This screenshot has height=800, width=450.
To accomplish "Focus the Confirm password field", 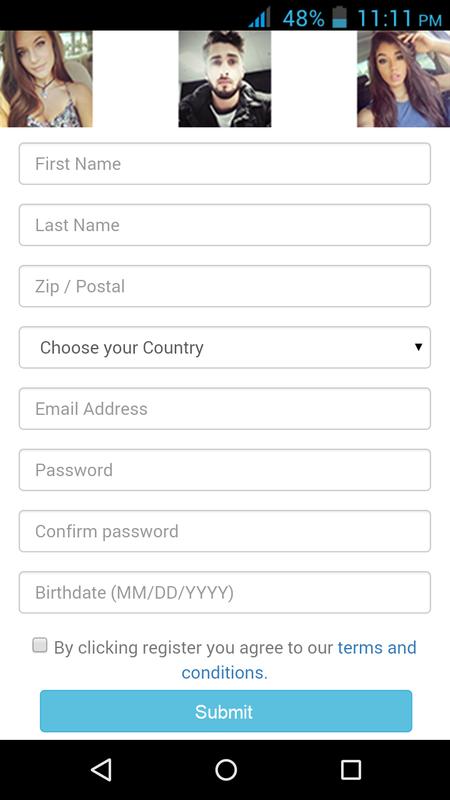I will point(225,531).
